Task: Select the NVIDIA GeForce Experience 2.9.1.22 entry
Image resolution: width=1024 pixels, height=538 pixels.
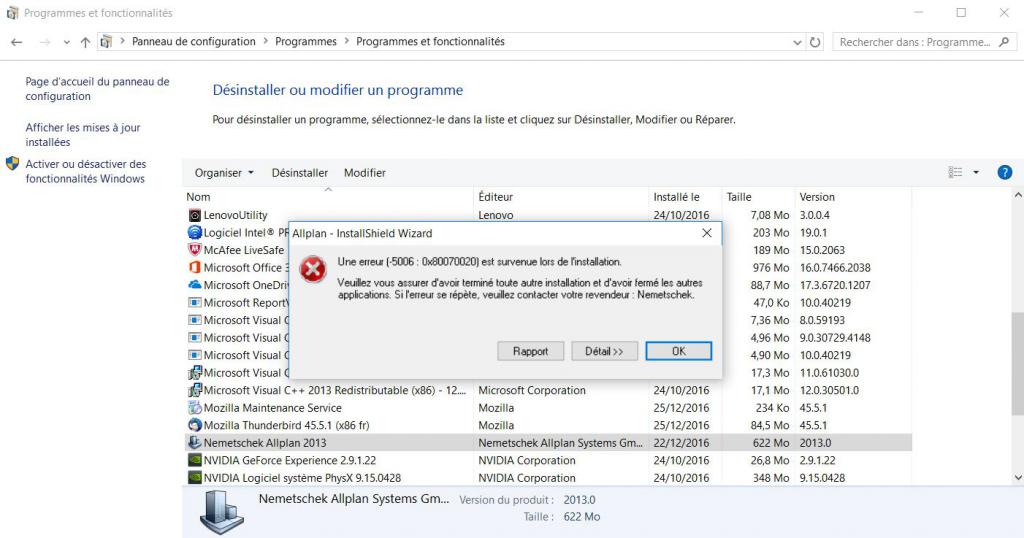Action: [x=290, y=460]
